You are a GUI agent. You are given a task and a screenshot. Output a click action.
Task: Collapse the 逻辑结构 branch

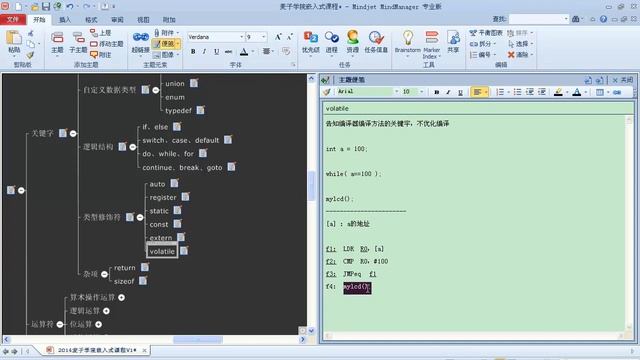click(133, 147)
